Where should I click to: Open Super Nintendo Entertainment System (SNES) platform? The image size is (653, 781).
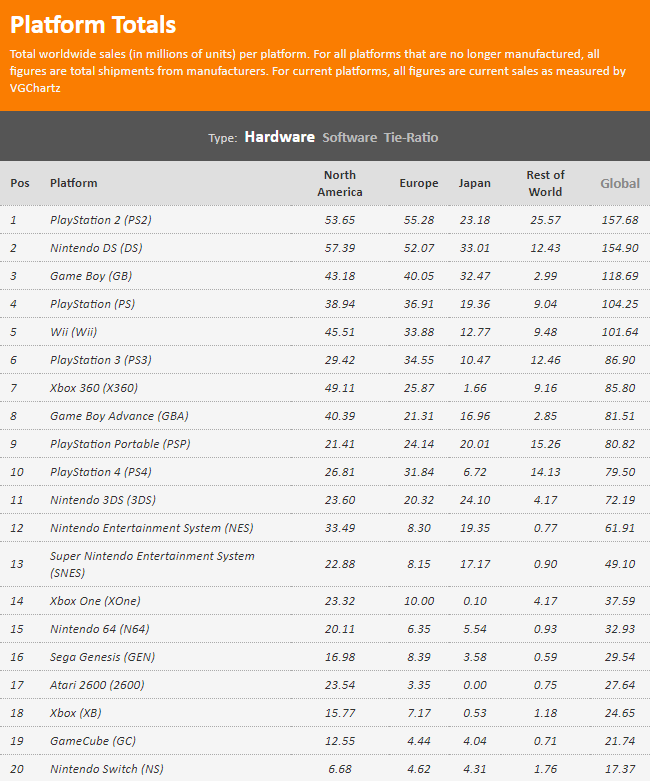tap(152, 564)
